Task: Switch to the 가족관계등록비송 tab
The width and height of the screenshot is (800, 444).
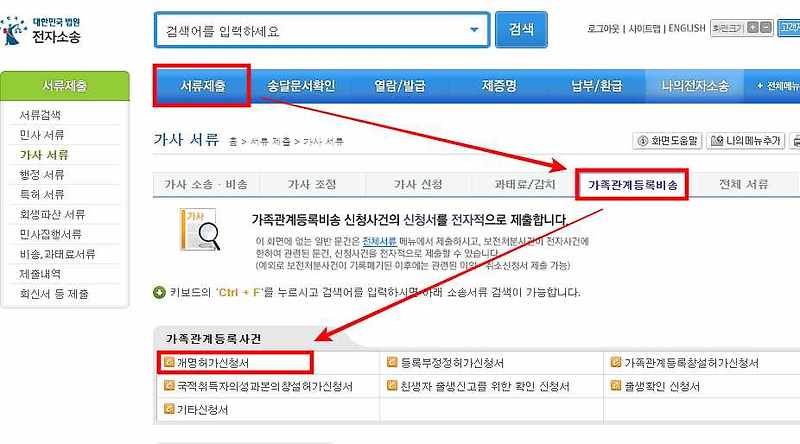Action: tap(632, 185)
